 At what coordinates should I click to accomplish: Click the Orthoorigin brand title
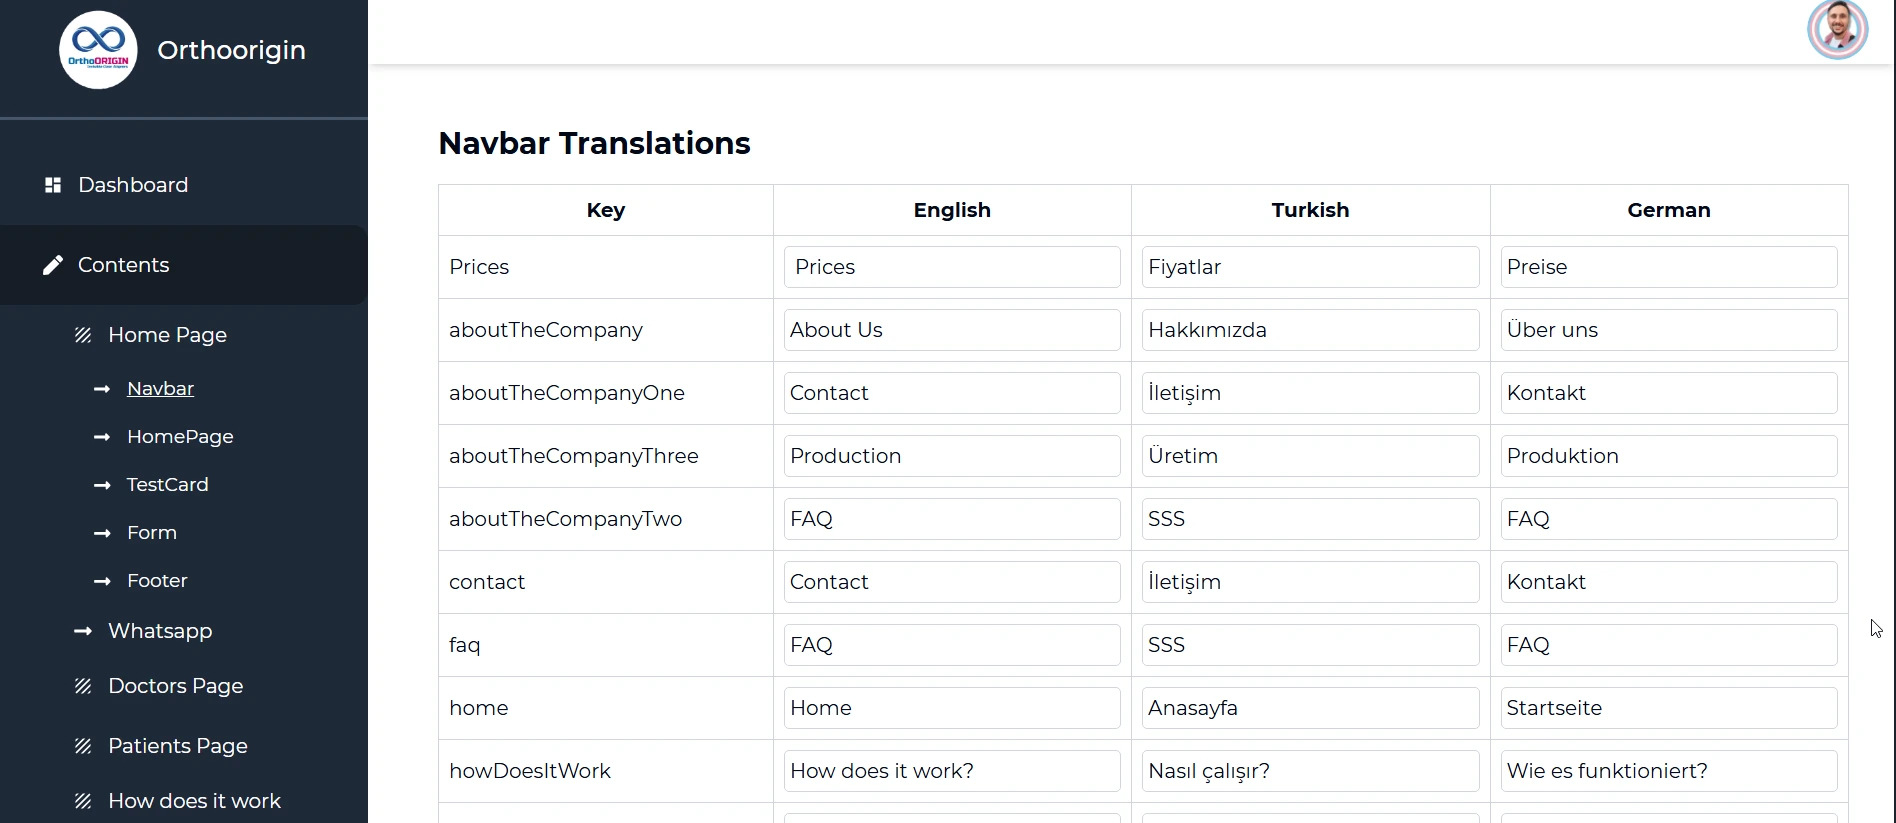click(x=231, y=50)
